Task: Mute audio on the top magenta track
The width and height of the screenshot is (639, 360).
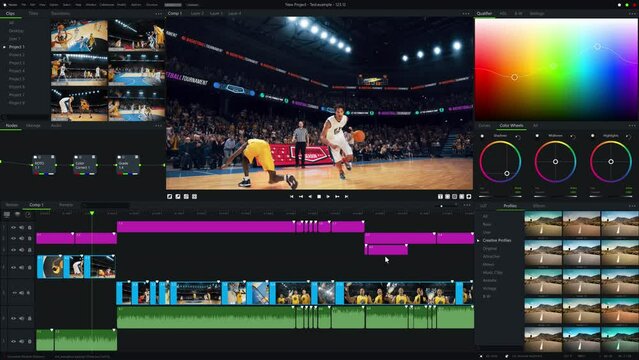Action: pyautogui.click(x=22, y=227)
